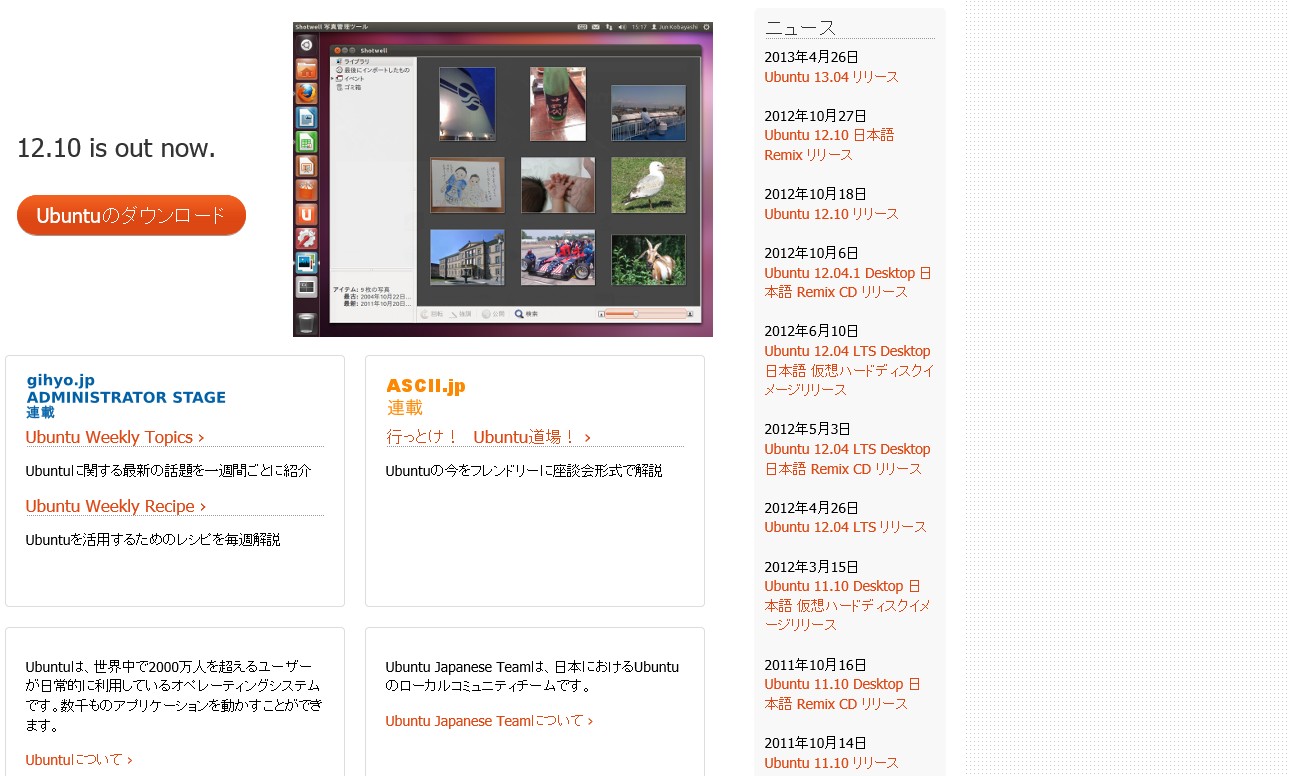The image size is (1290, 776).
Task: Click the date 2012年5月3日
Action: tap(807, 429)
